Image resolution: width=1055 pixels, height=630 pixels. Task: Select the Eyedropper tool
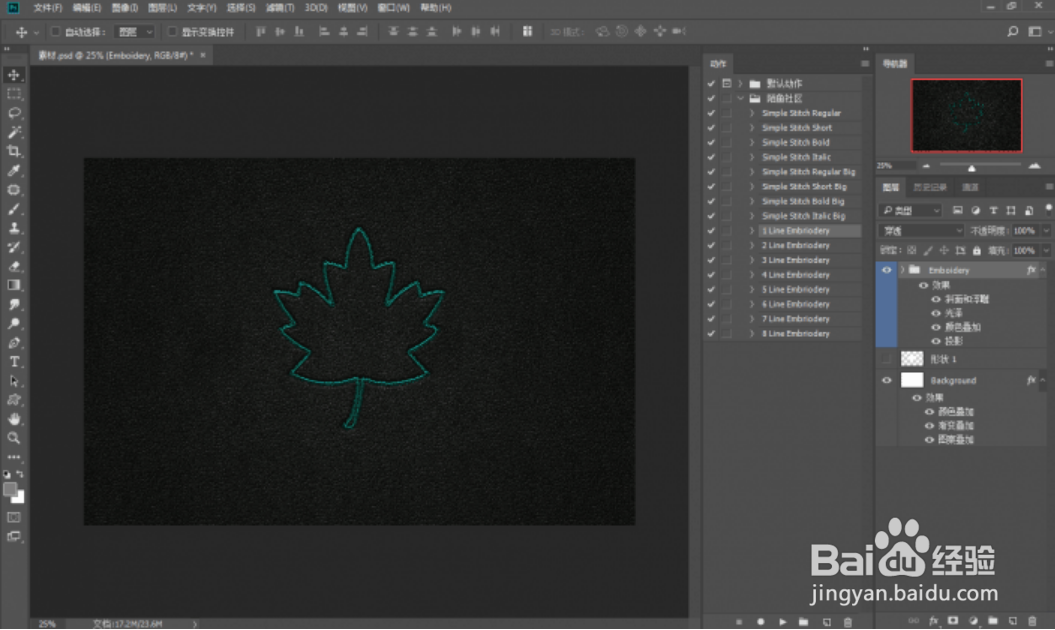click(x=14, y=170)
